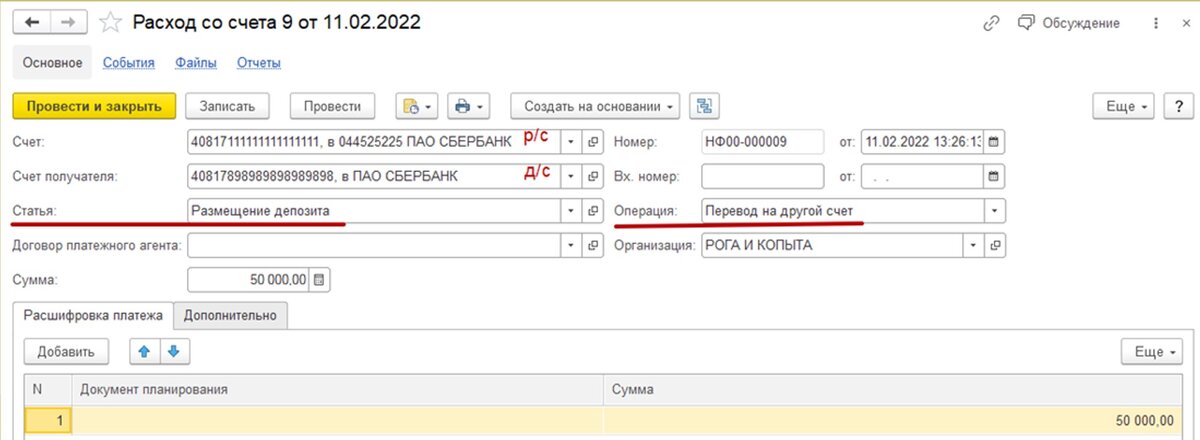
Task: Move row up with blue arrow
Action: [145, 352]
